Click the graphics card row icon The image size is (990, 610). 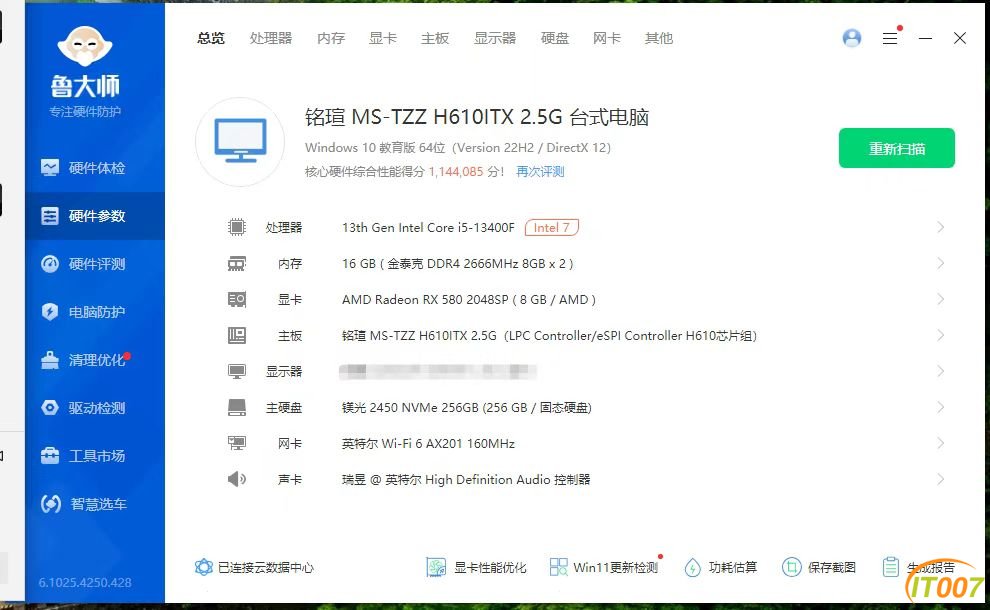[x=237, y=299]
